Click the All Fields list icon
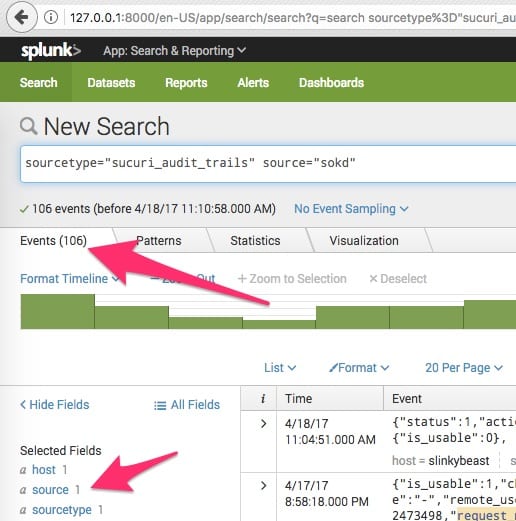 point(160,405)
